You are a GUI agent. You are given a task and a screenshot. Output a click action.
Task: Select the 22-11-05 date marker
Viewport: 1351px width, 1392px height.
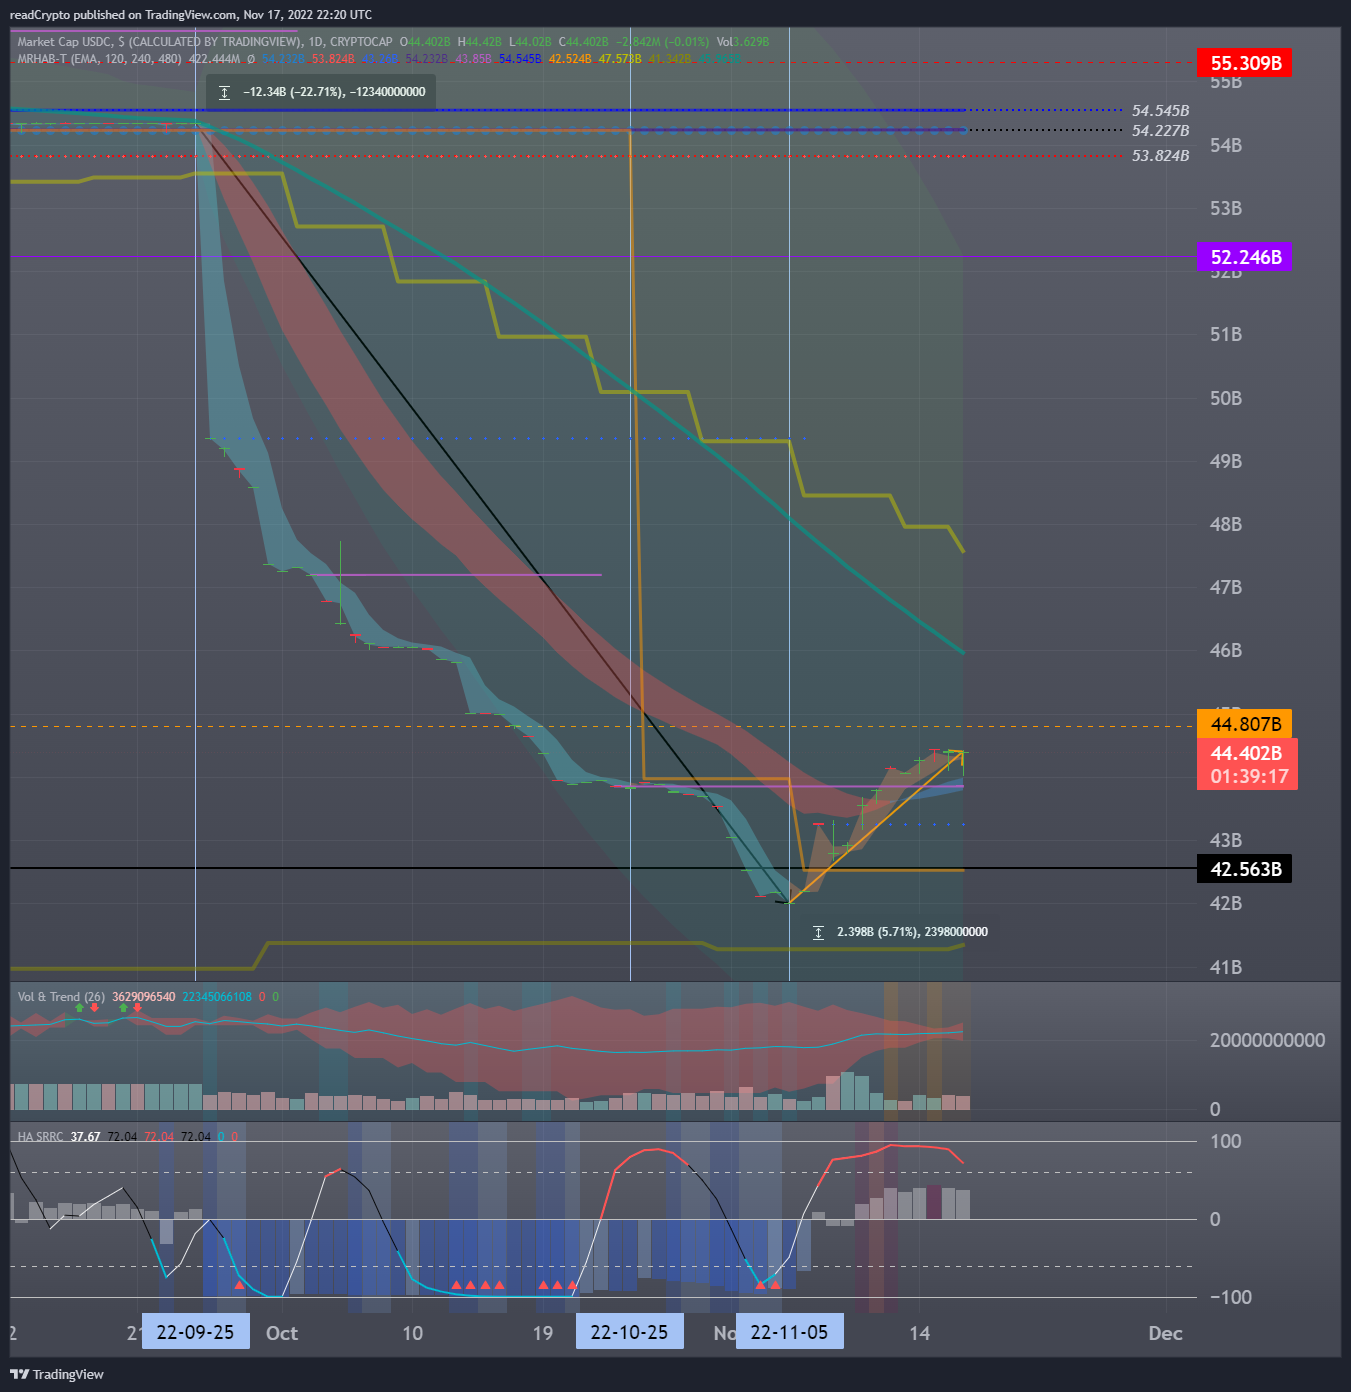789,1332
